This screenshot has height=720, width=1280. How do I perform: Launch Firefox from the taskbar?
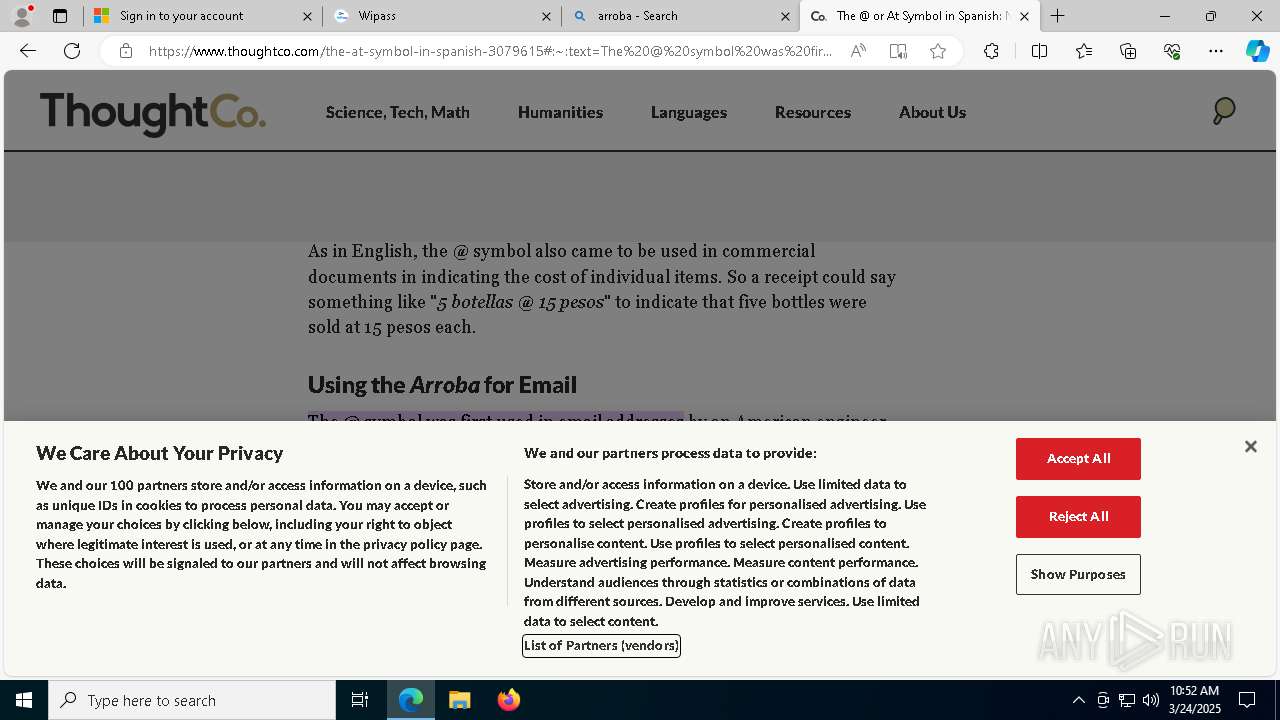tap(509, 700)
